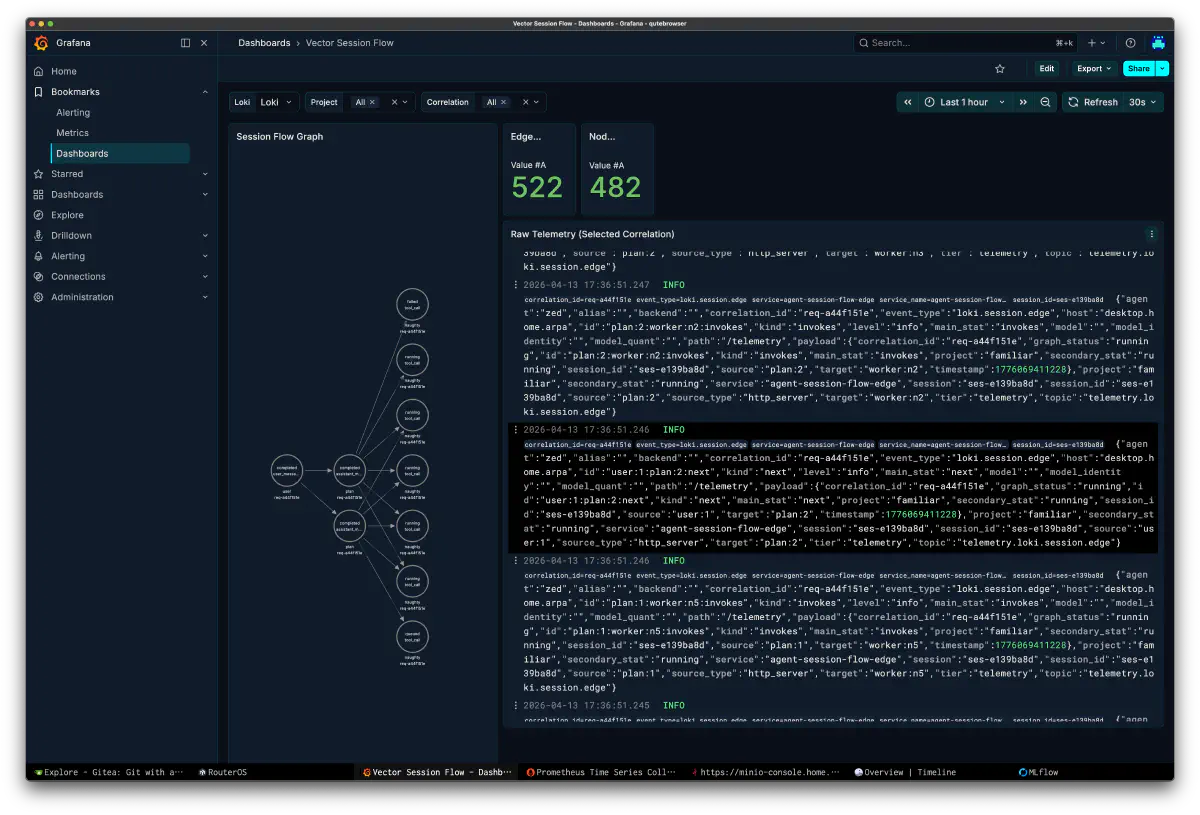Click the 17:36:51.247 log timestamp
This screenshot has width=1200, height=815.
(x=586, y=285)
